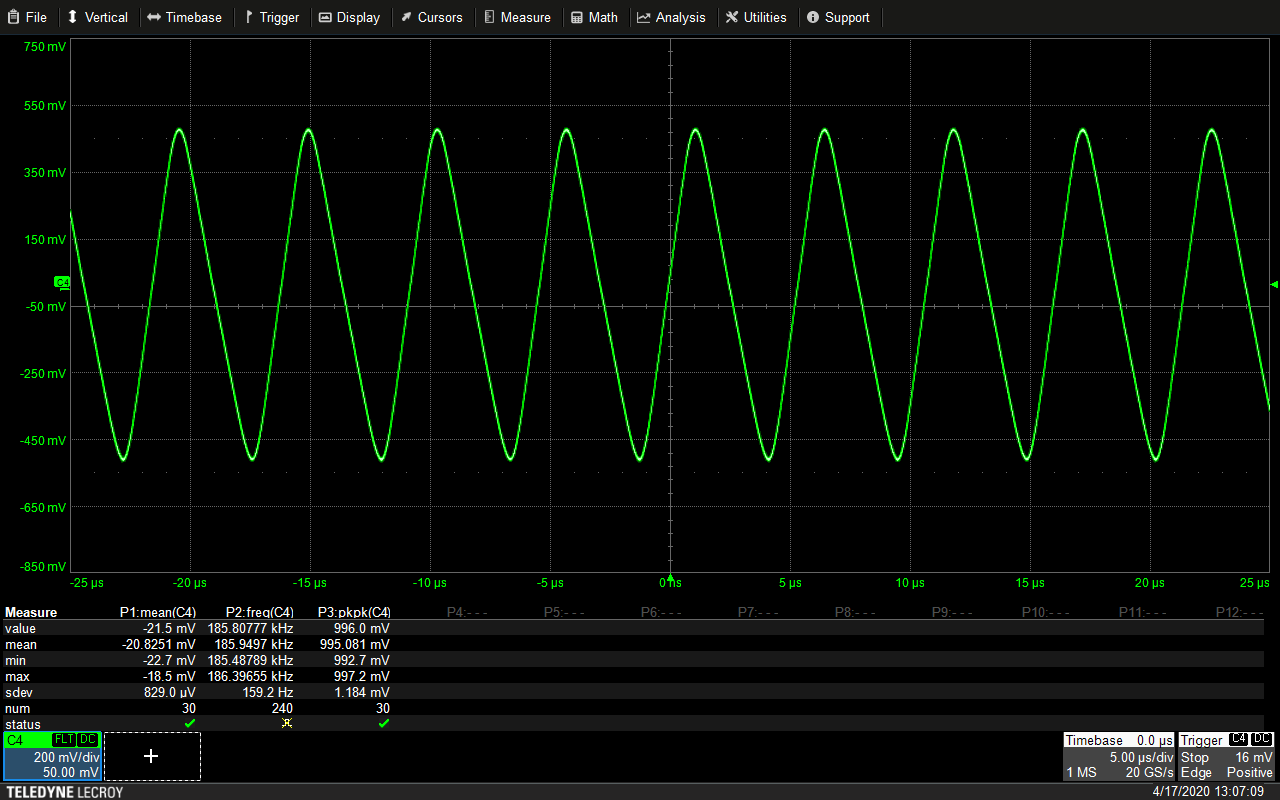Click the C4 channel ground level marker
The width and height of the screenshot is (1280, 800).
coord(62,282)
